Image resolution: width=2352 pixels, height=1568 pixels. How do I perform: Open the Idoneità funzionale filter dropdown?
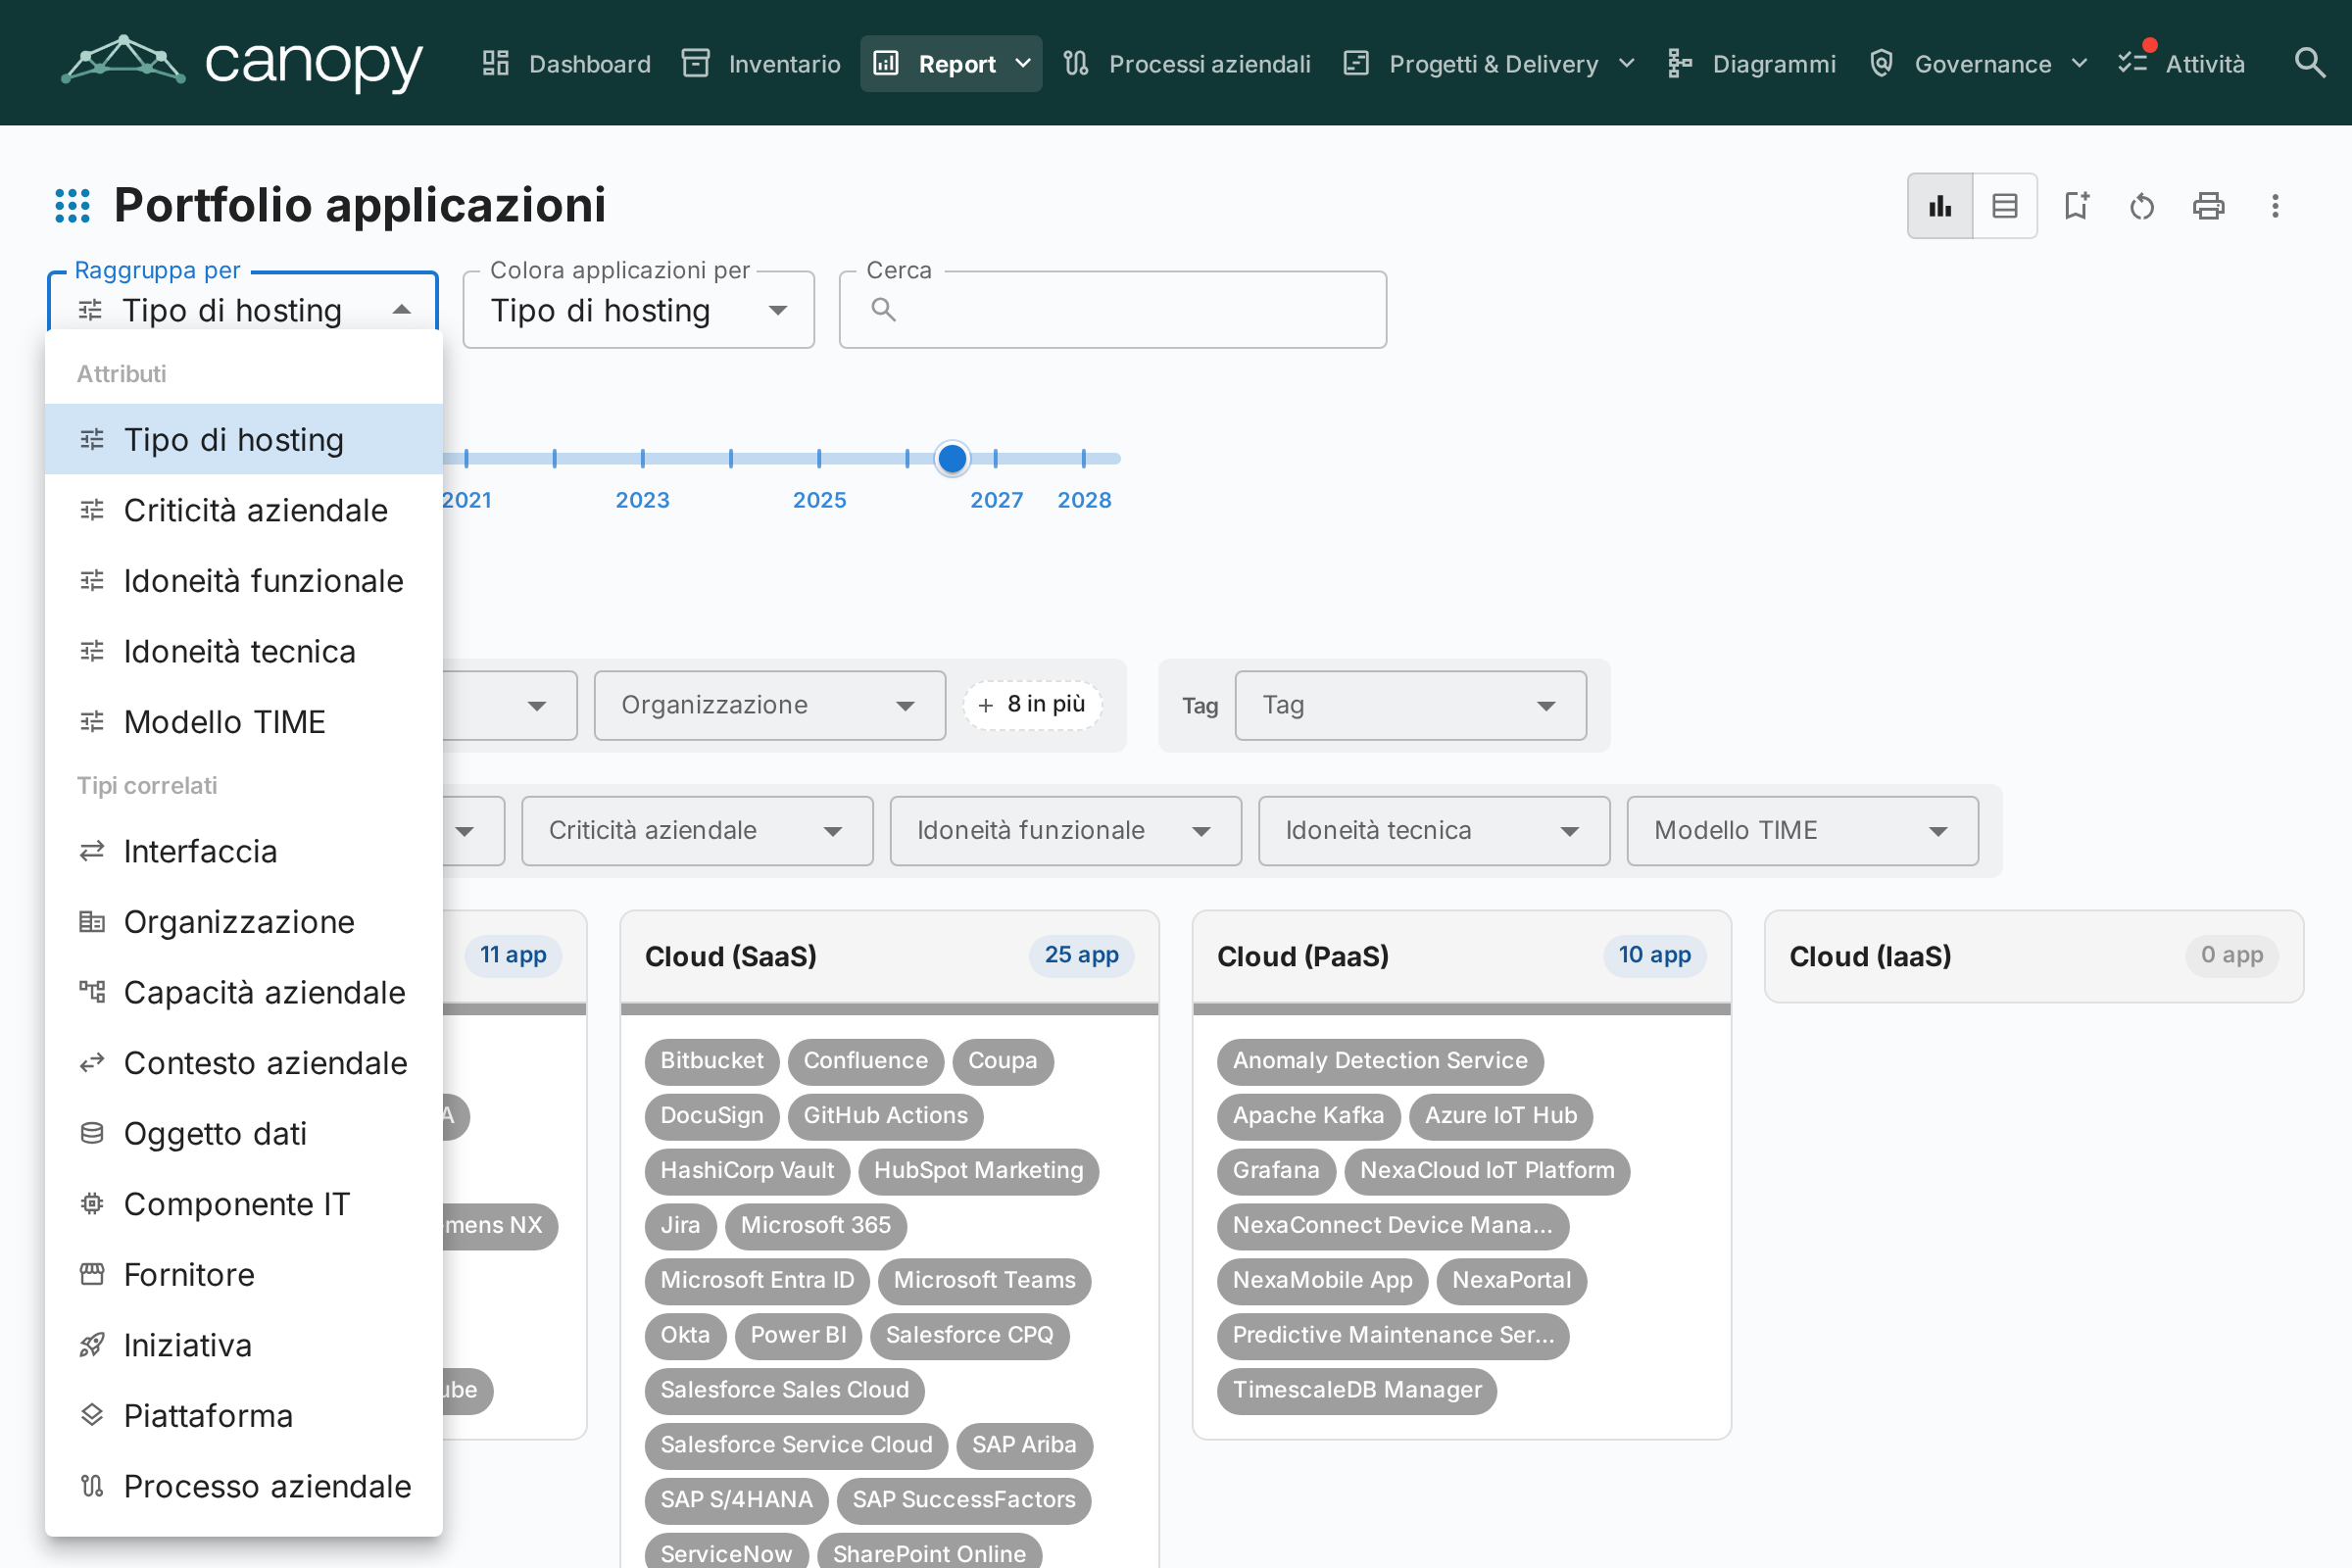pyautogui.click(x=1066, y=830)
